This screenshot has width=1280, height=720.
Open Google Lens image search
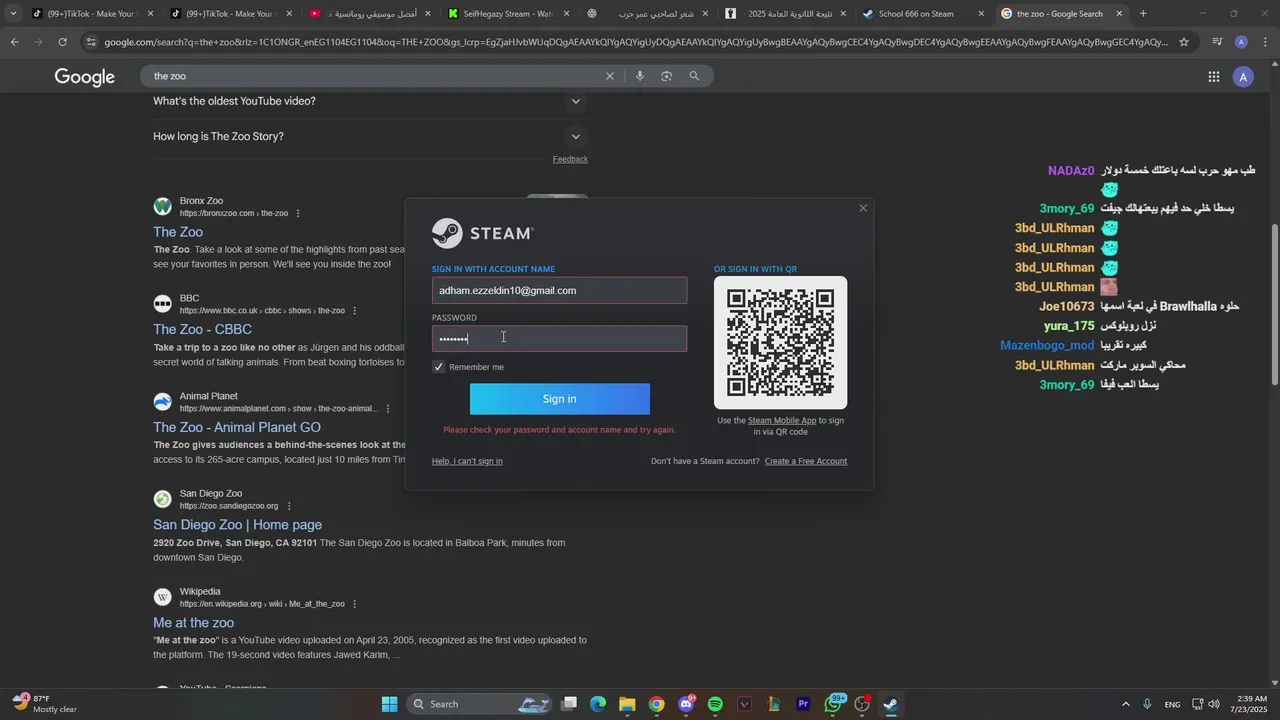667,76
